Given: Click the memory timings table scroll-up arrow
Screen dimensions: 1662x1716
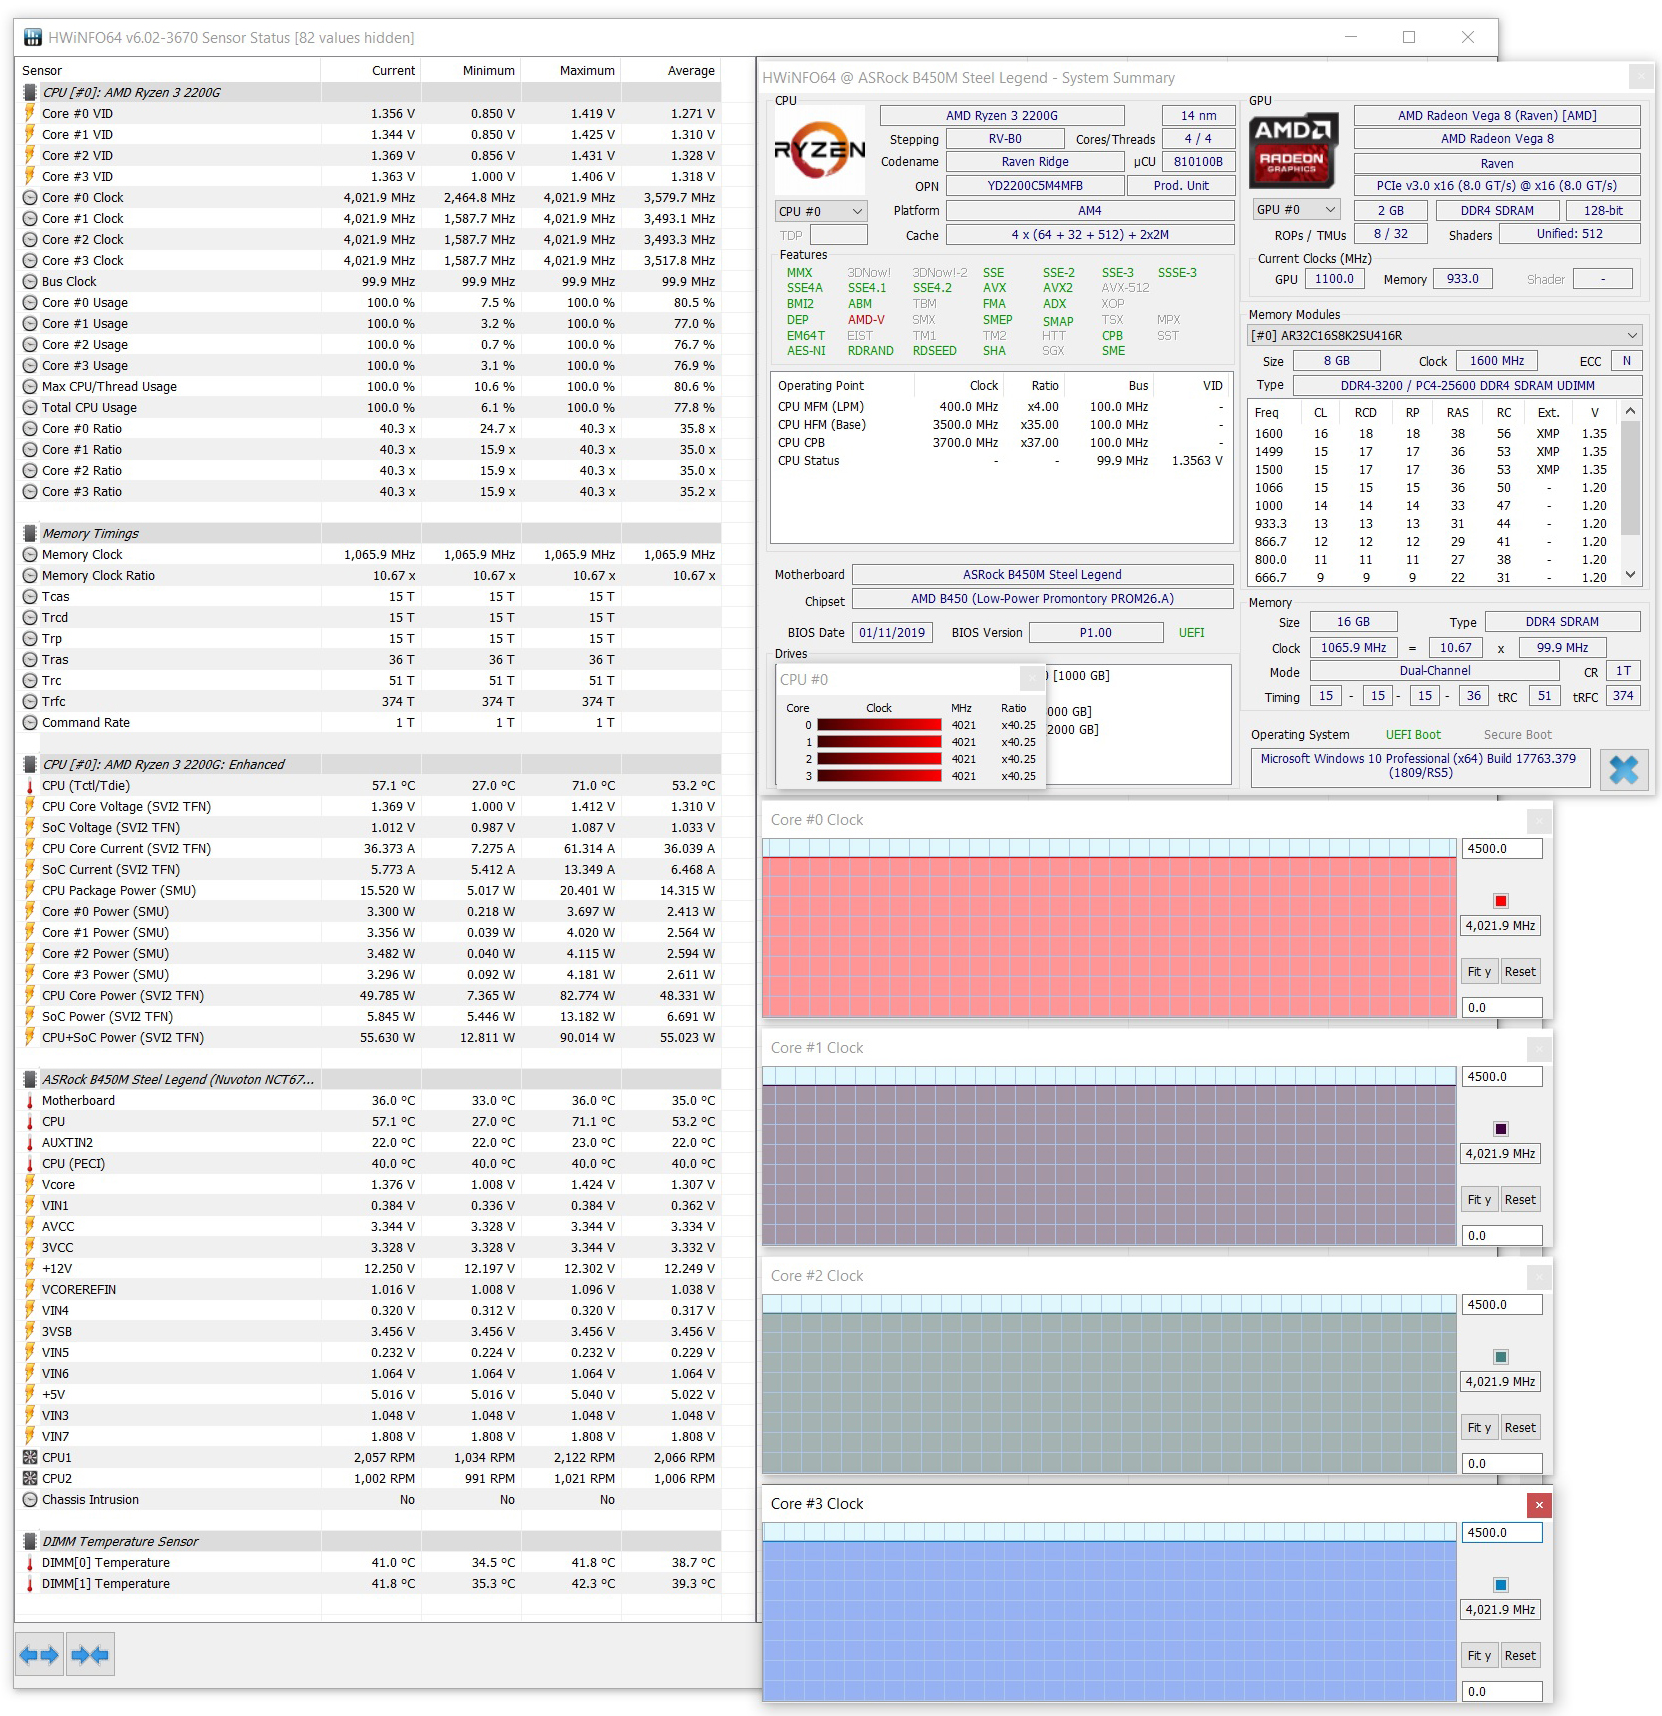Looking at the screenshot, I should pos(1631,410).
